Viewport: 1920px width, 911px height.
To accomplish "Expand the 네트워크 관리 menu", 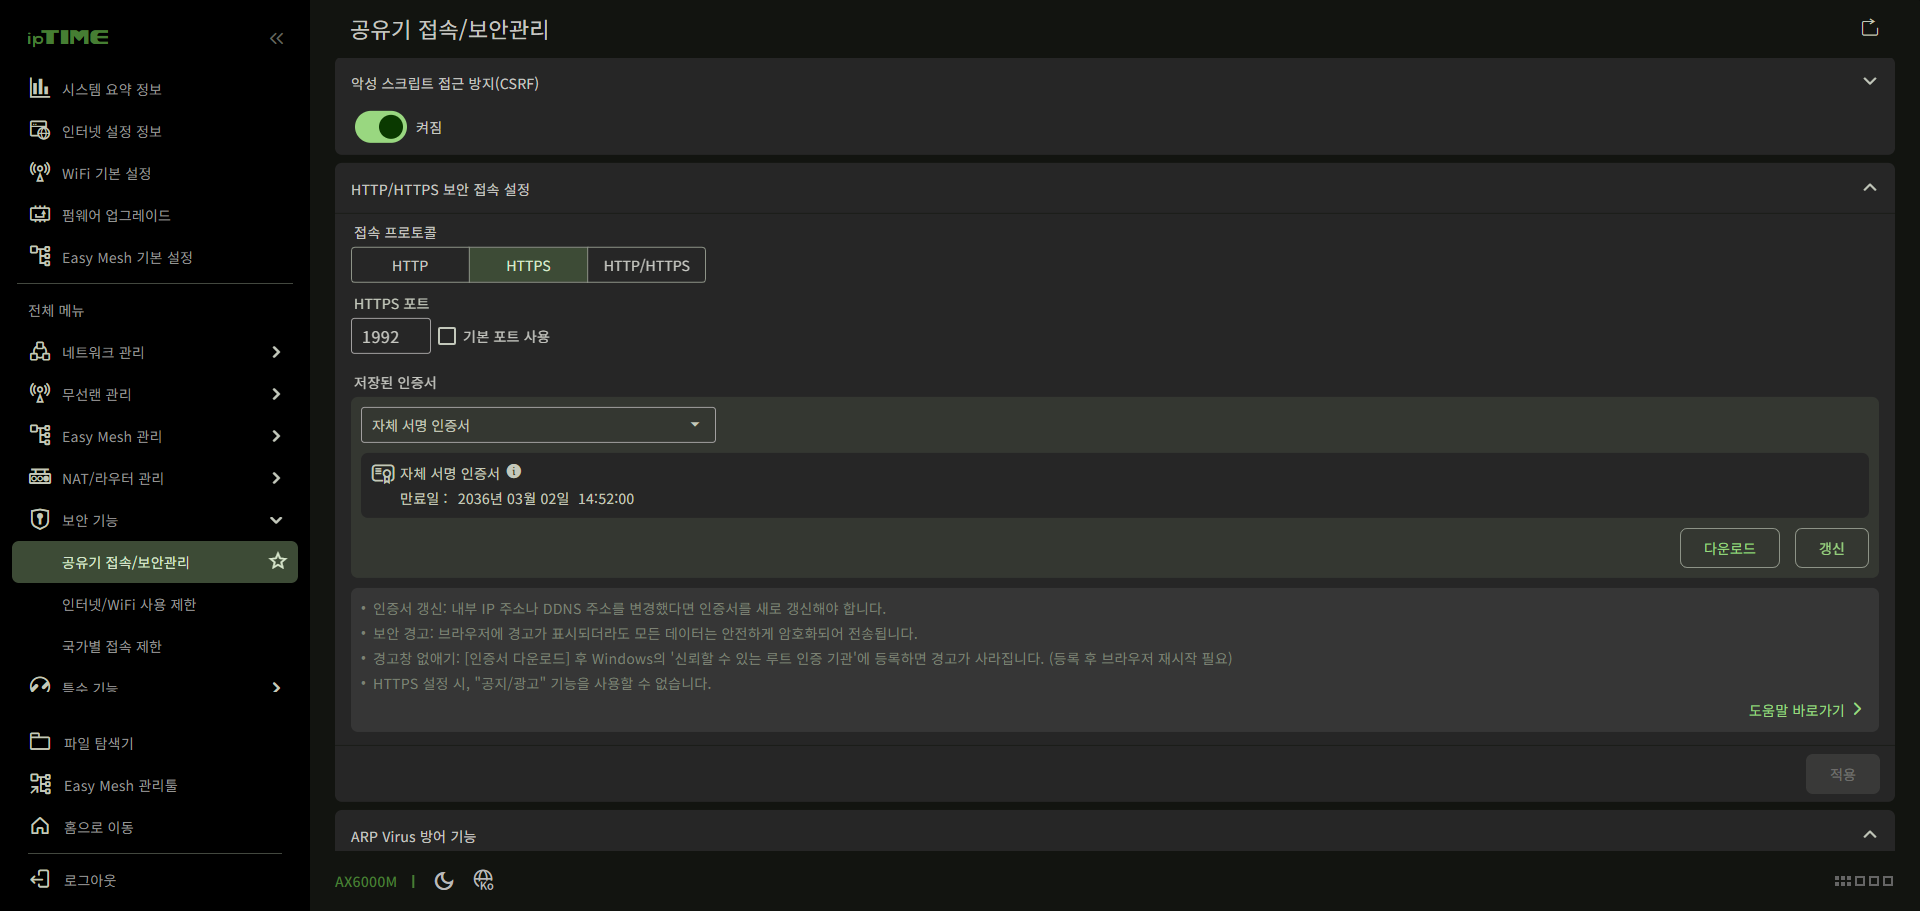I will [155, 352].
